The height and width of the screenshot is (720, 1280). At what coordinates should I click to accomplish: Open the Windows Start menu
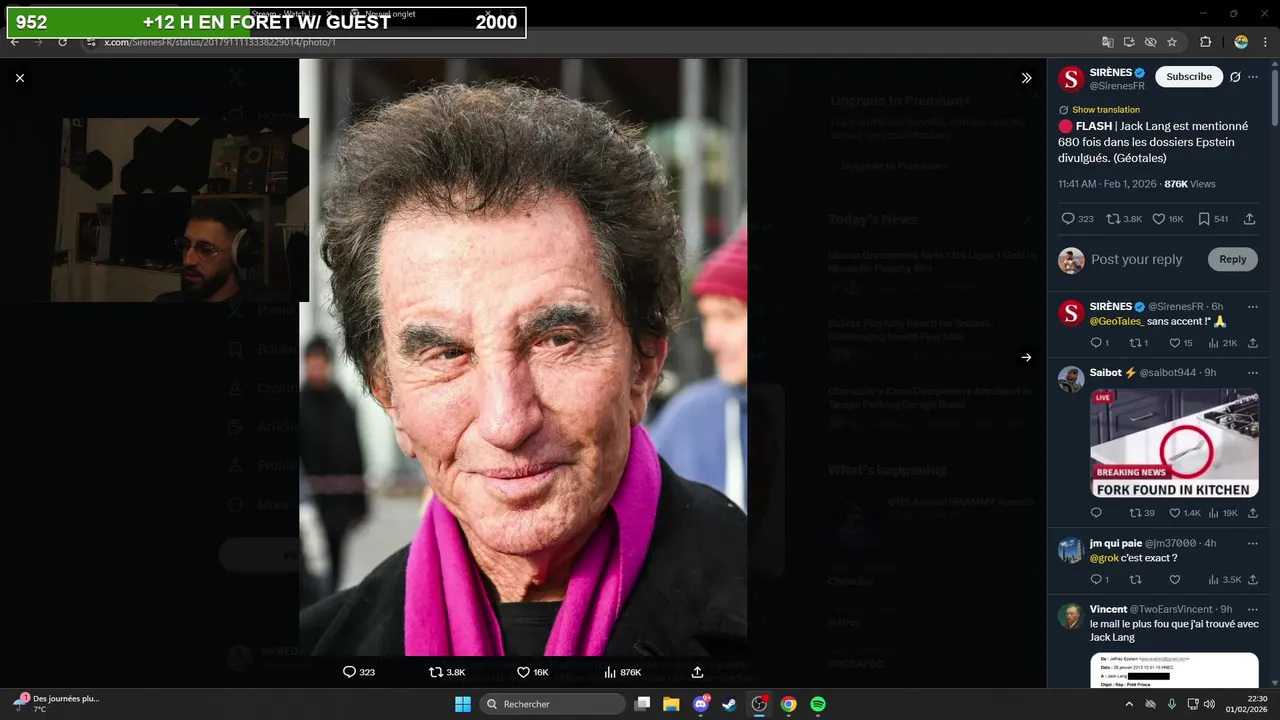pyautogui.click(x=463, y=704)
